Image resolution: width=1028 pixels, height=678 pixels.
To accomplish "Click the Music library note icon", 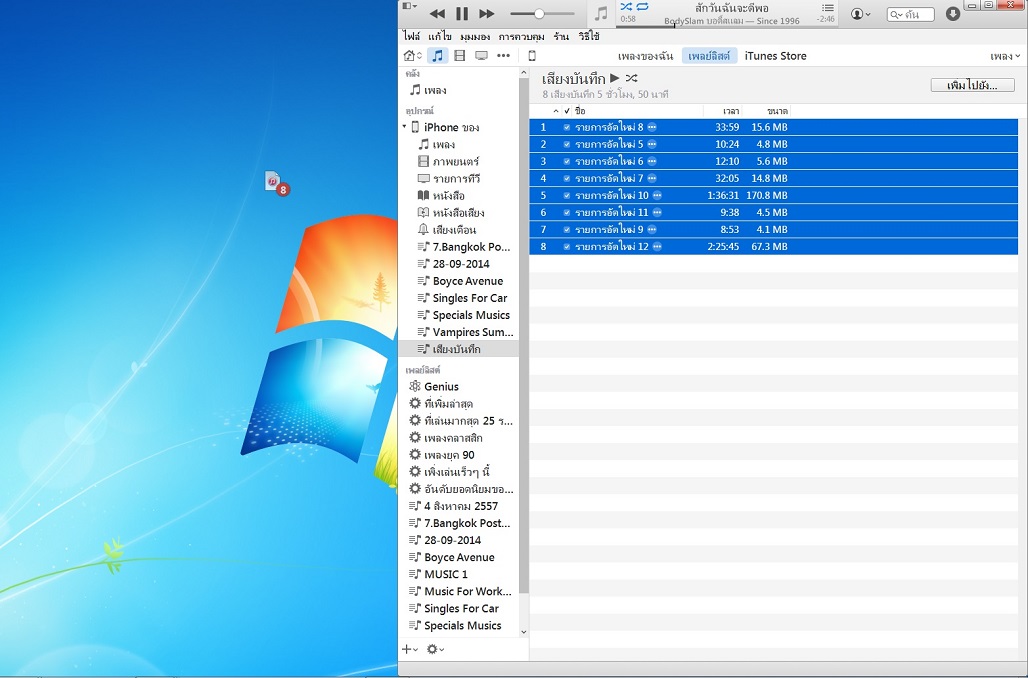I will 437,56.
